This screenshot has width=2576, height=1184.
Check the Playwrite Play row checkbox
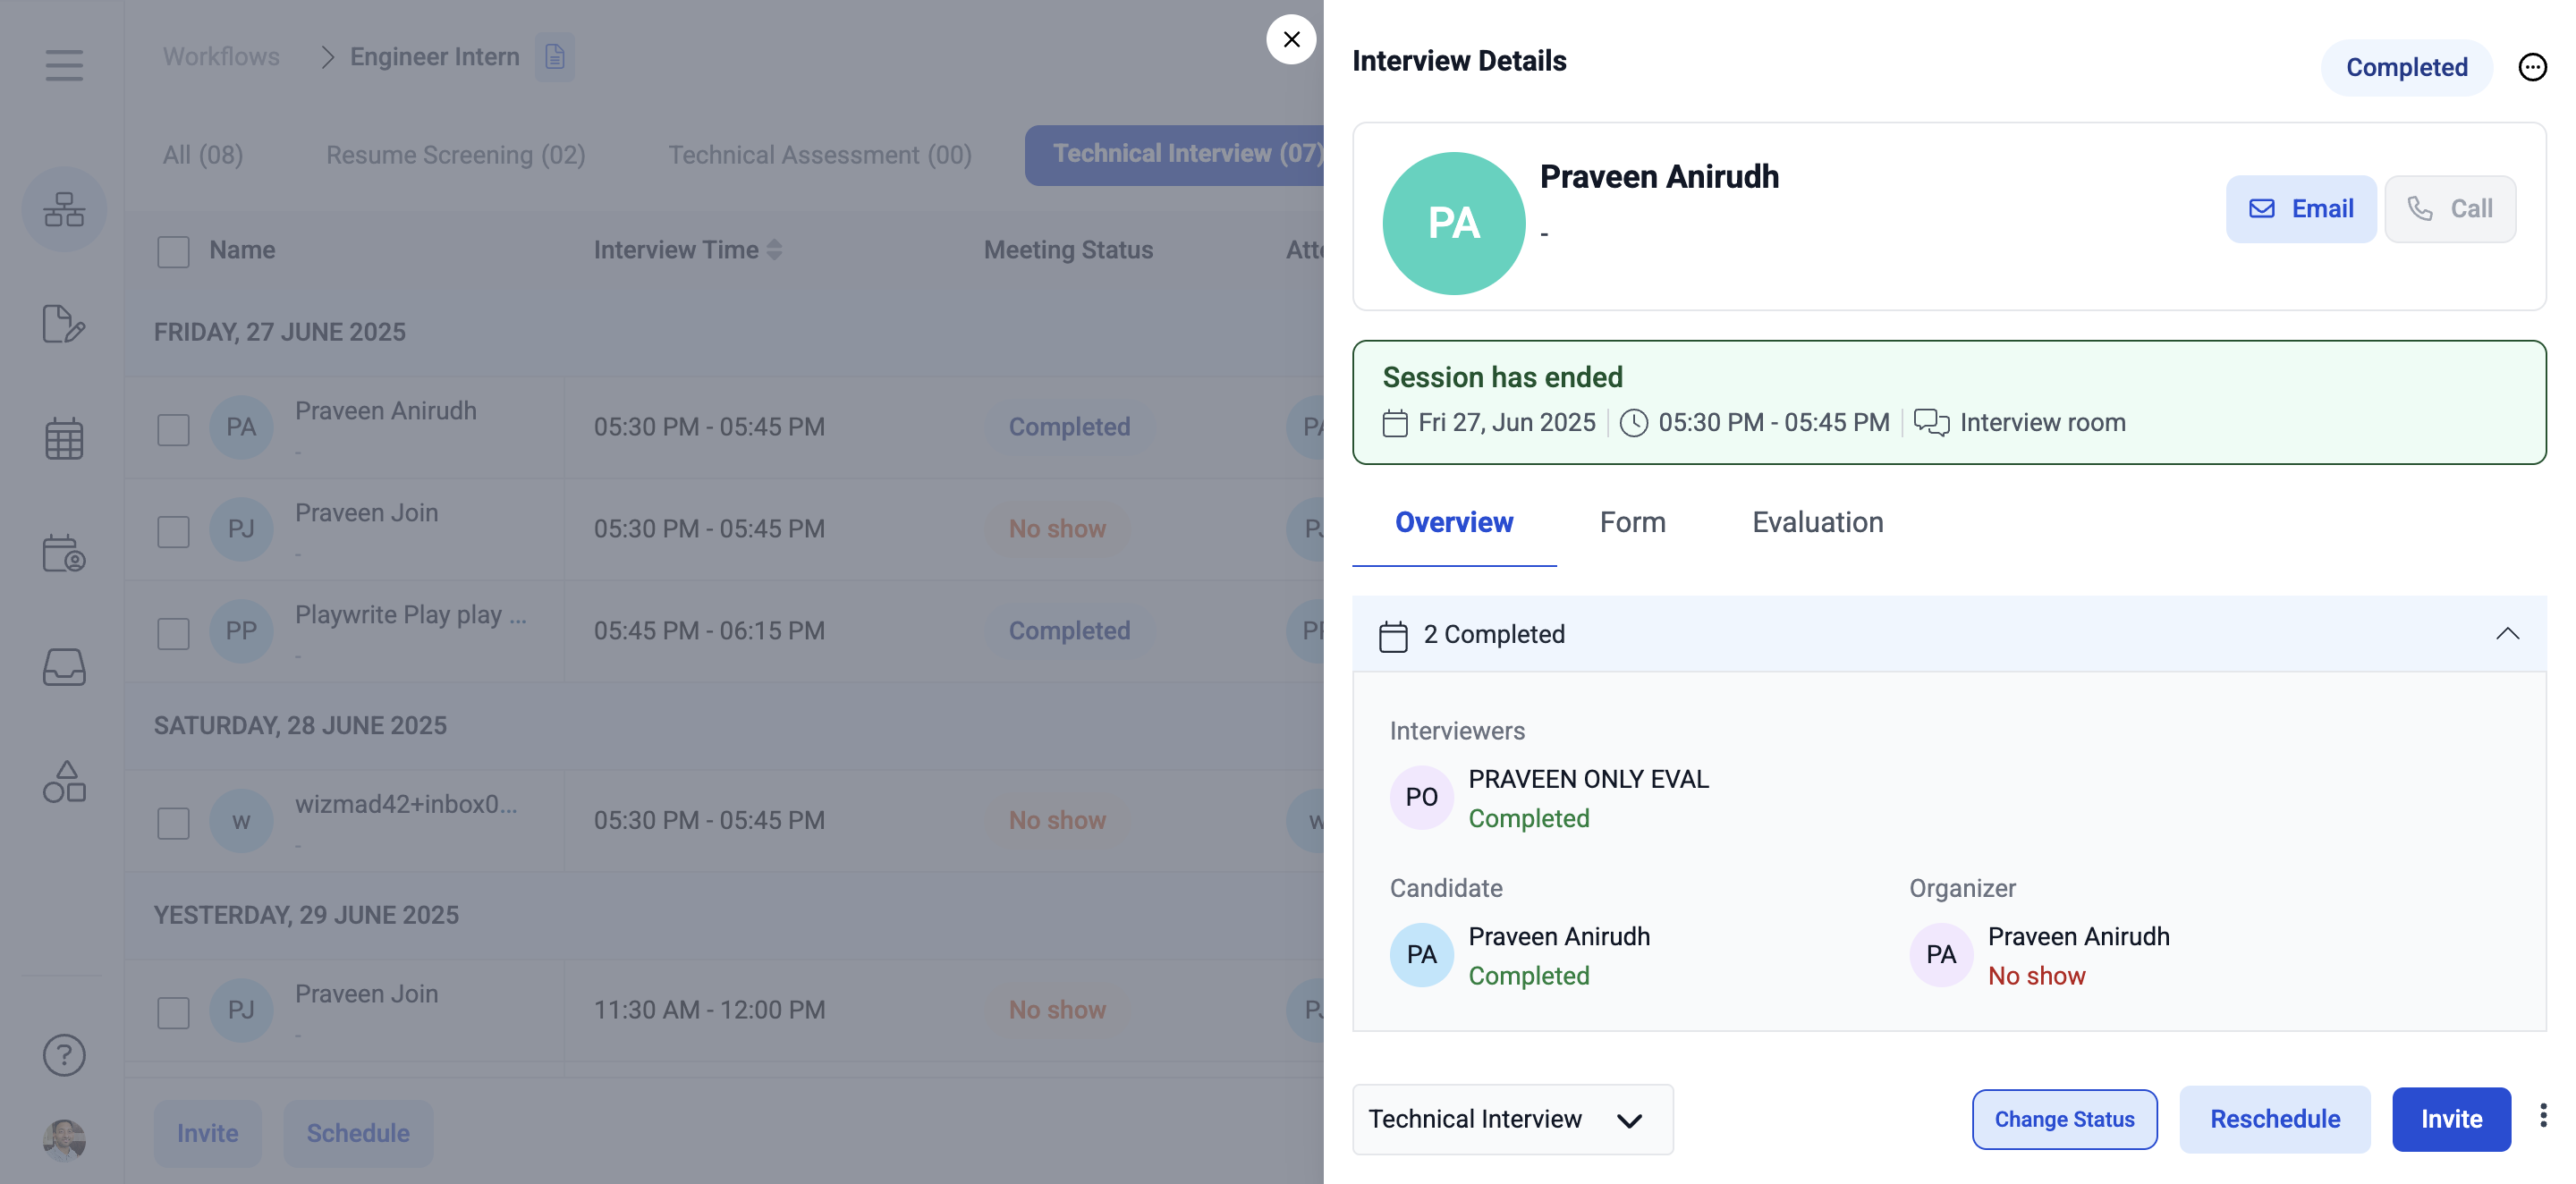(x=173, y=633)
